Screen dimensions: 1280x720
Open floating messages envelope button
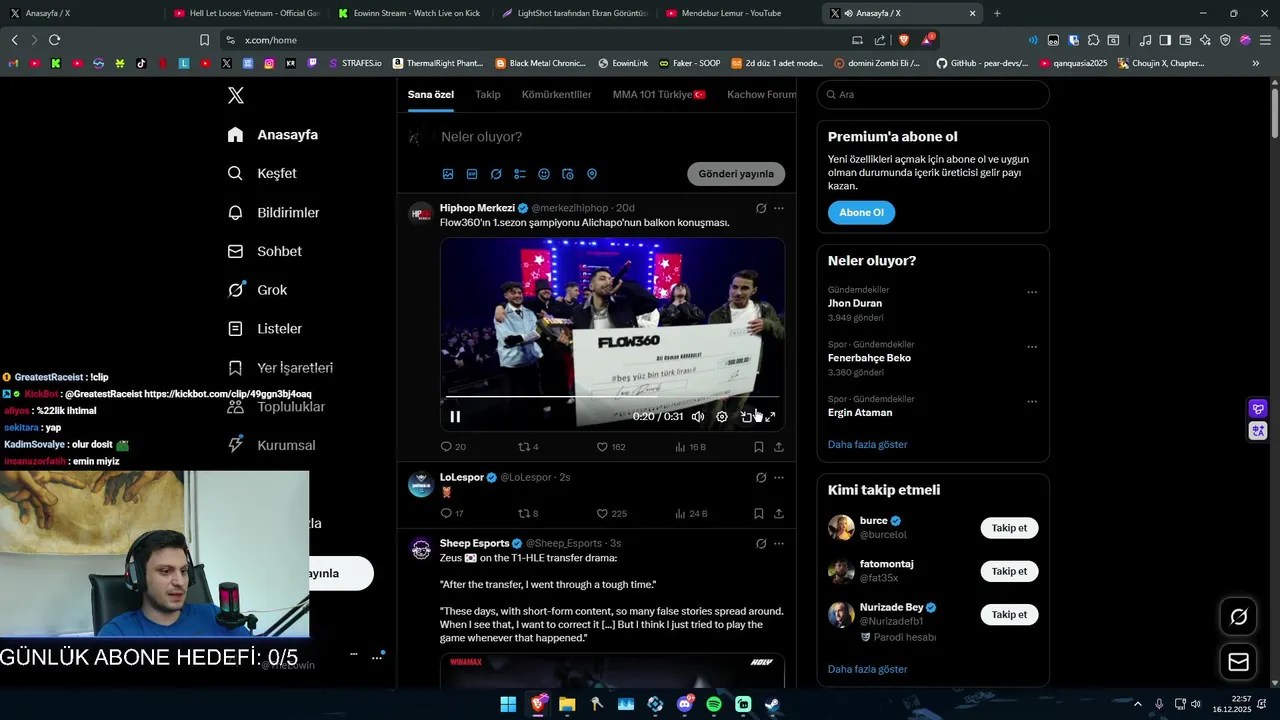(x=1239, y=662)
